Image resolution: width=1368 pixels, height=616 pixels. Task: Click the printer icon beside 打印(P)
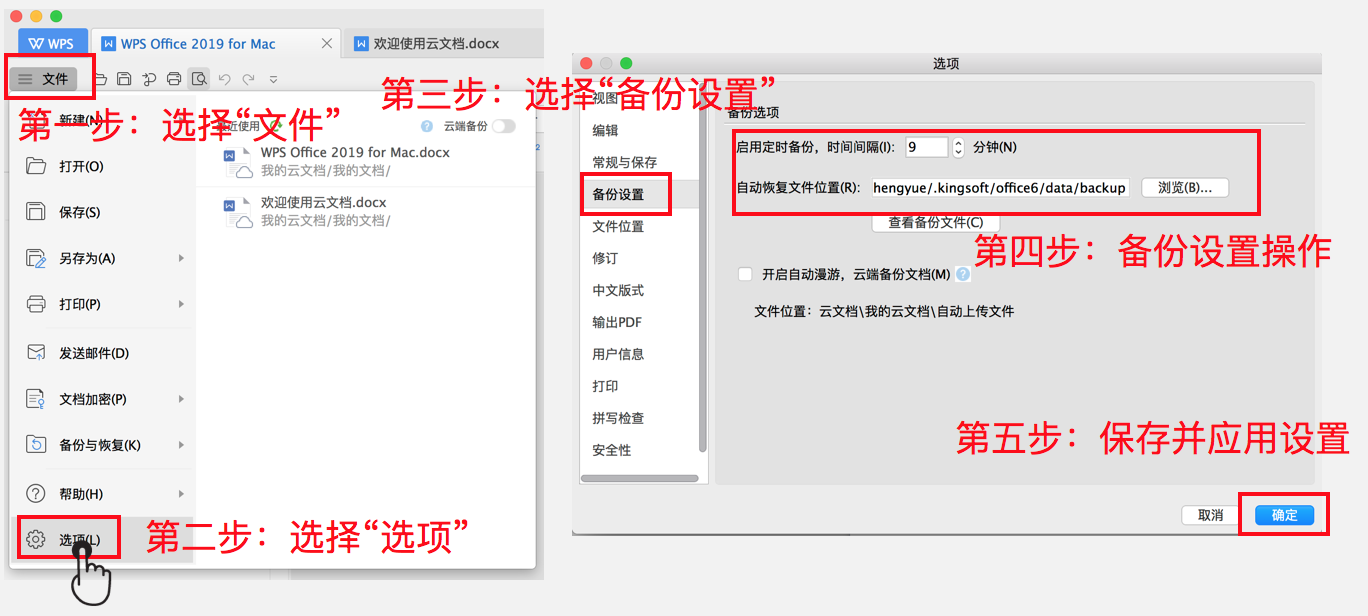pyautogui.click(x=36, y=304)
